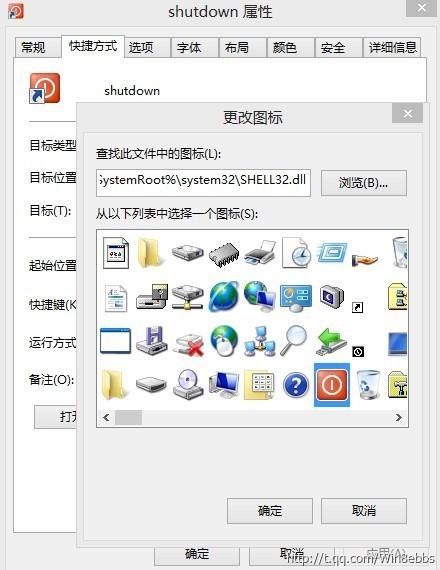The image size is (440, 570).
Task: Confirm icon change with 确定 button
Action: (x=270, y=511)
